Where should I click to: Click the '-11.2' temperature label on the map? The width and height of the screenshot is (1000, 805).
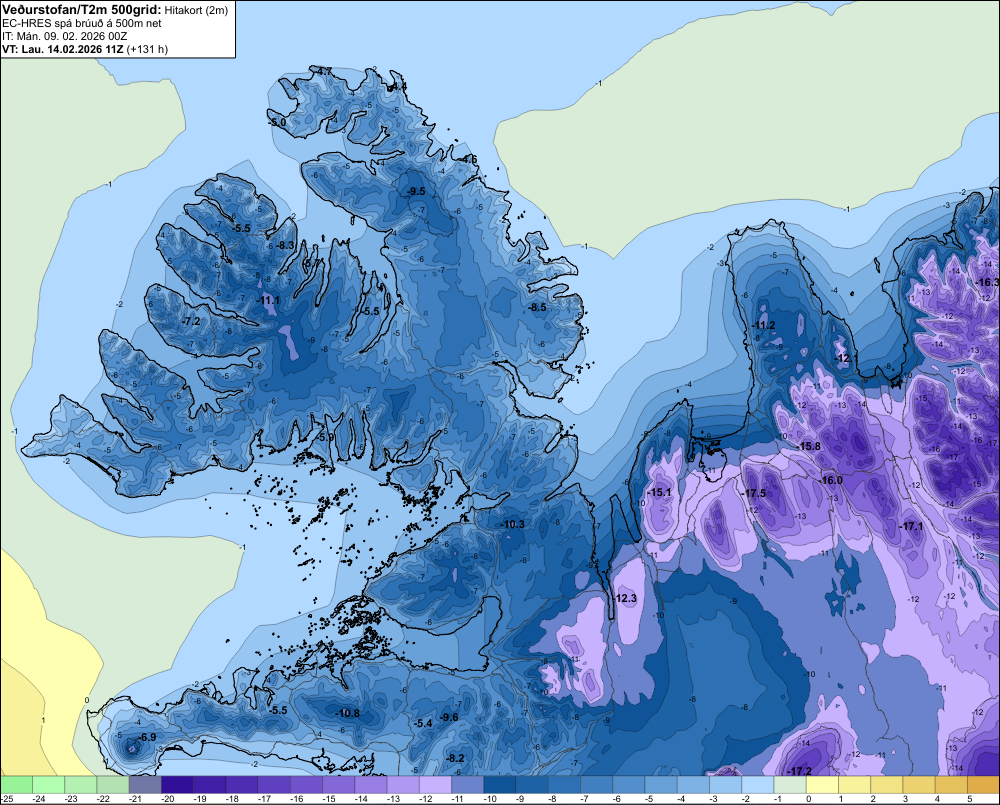[x=763, y=325]
